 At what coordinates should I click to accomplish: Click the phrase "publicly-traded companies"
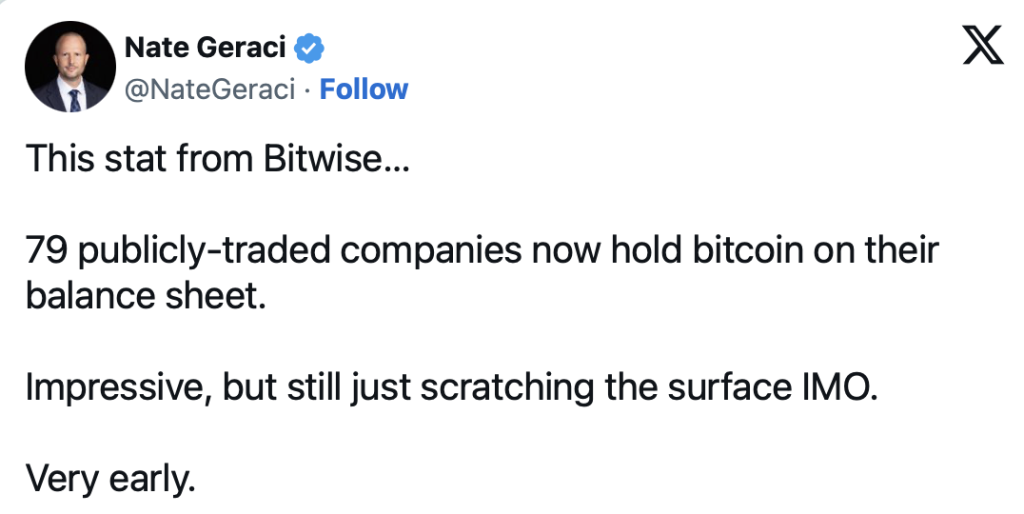300,252
